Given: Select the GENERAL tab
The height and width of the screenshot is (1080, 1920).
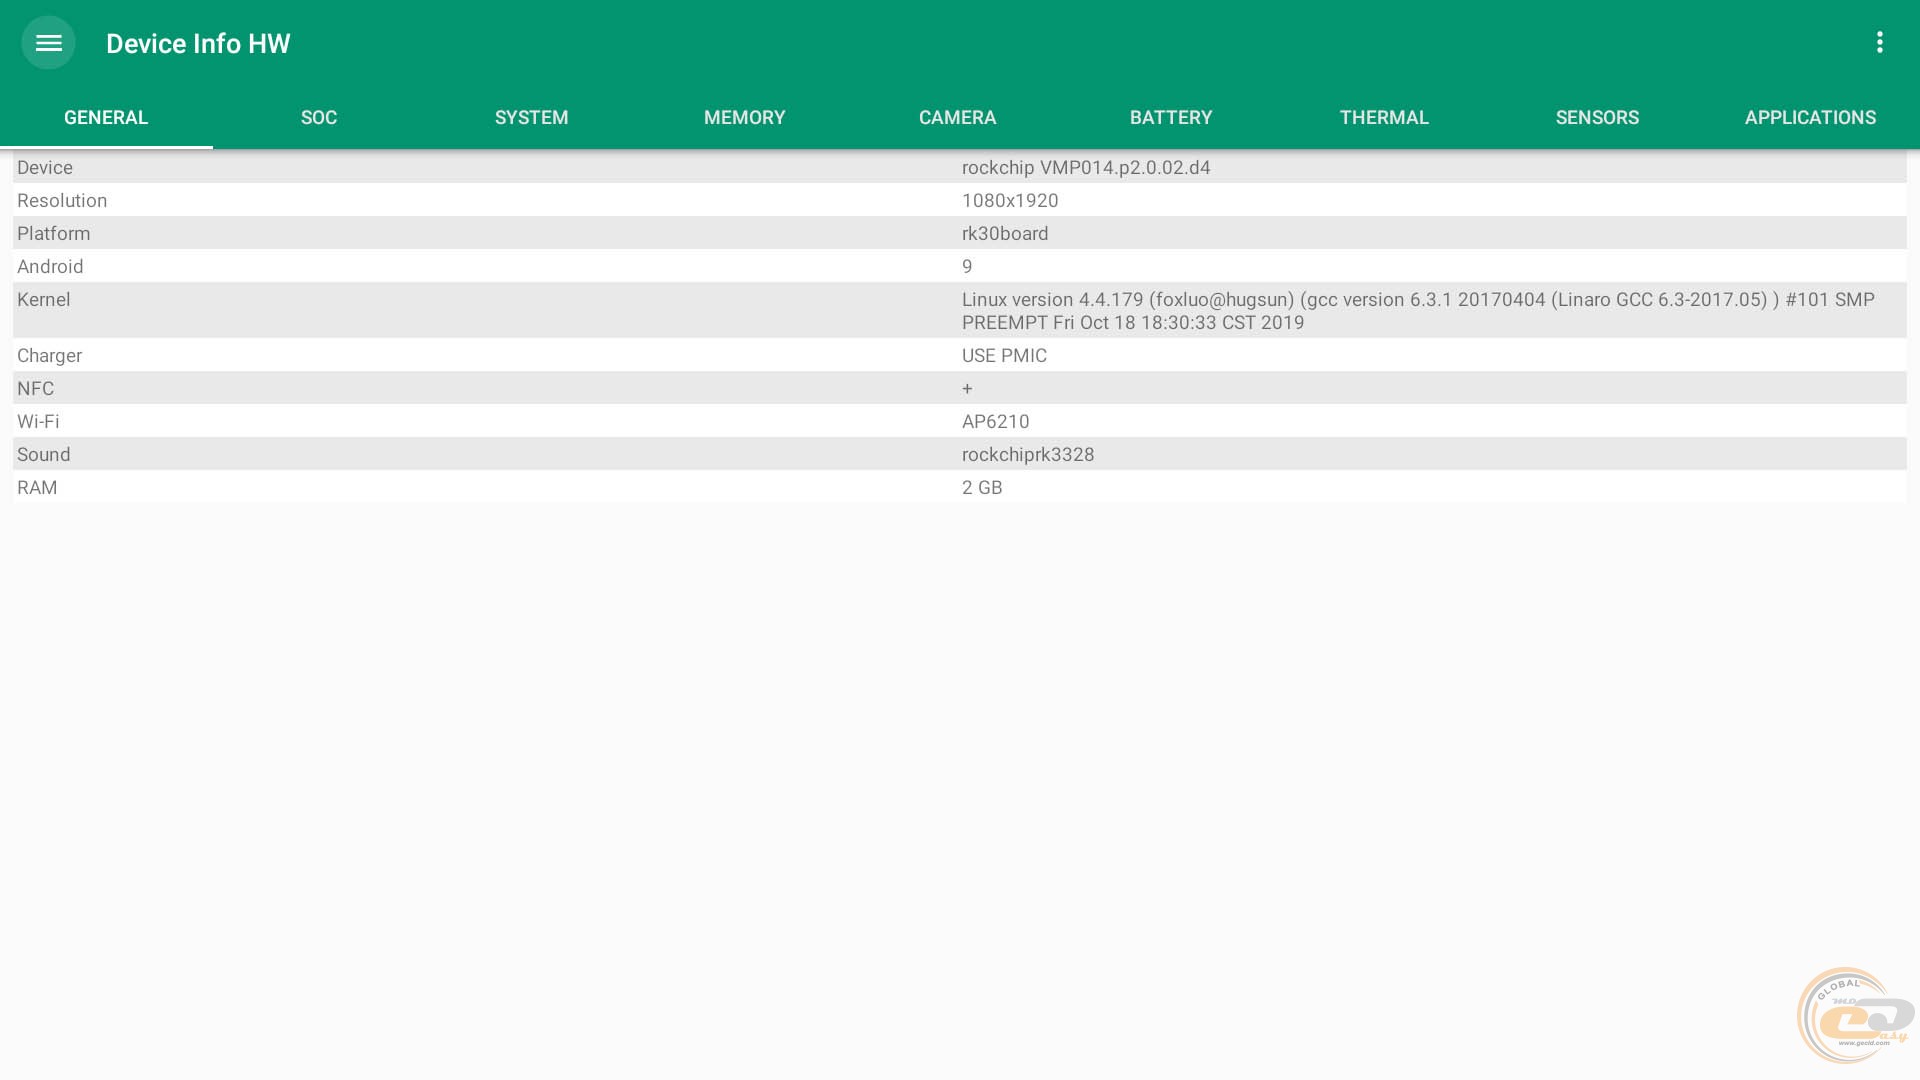Looking at the screenshot, I should point(106,118).
